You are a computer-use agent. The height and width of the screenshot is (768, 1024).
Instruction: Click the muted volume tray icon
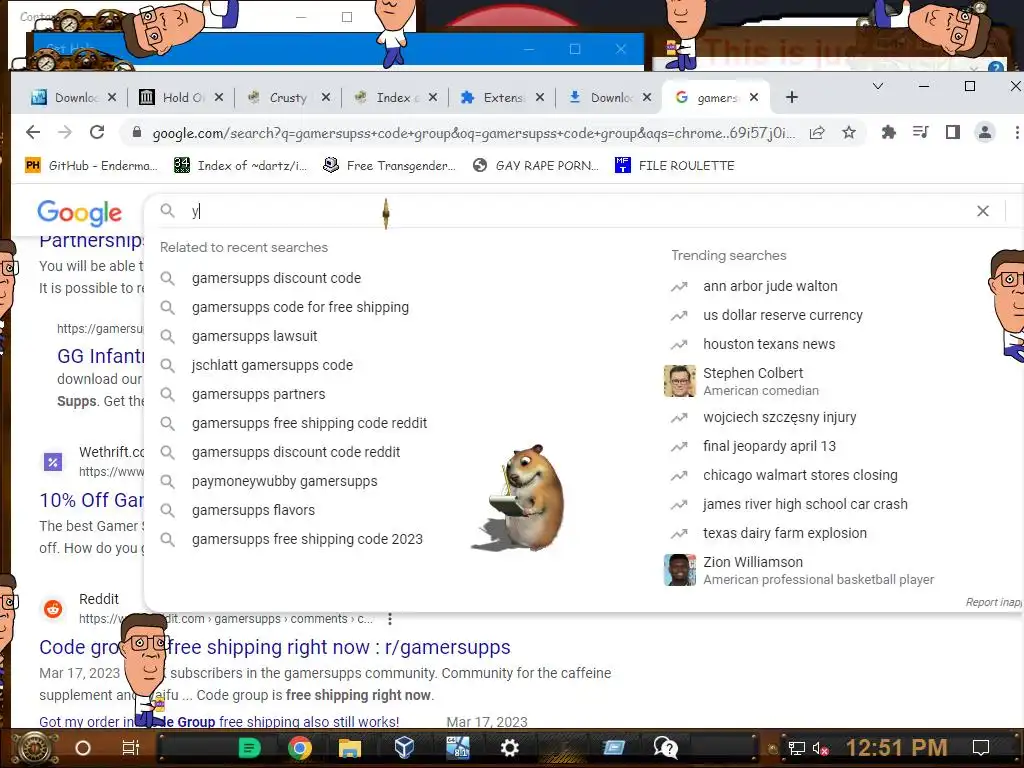[820, 748]
